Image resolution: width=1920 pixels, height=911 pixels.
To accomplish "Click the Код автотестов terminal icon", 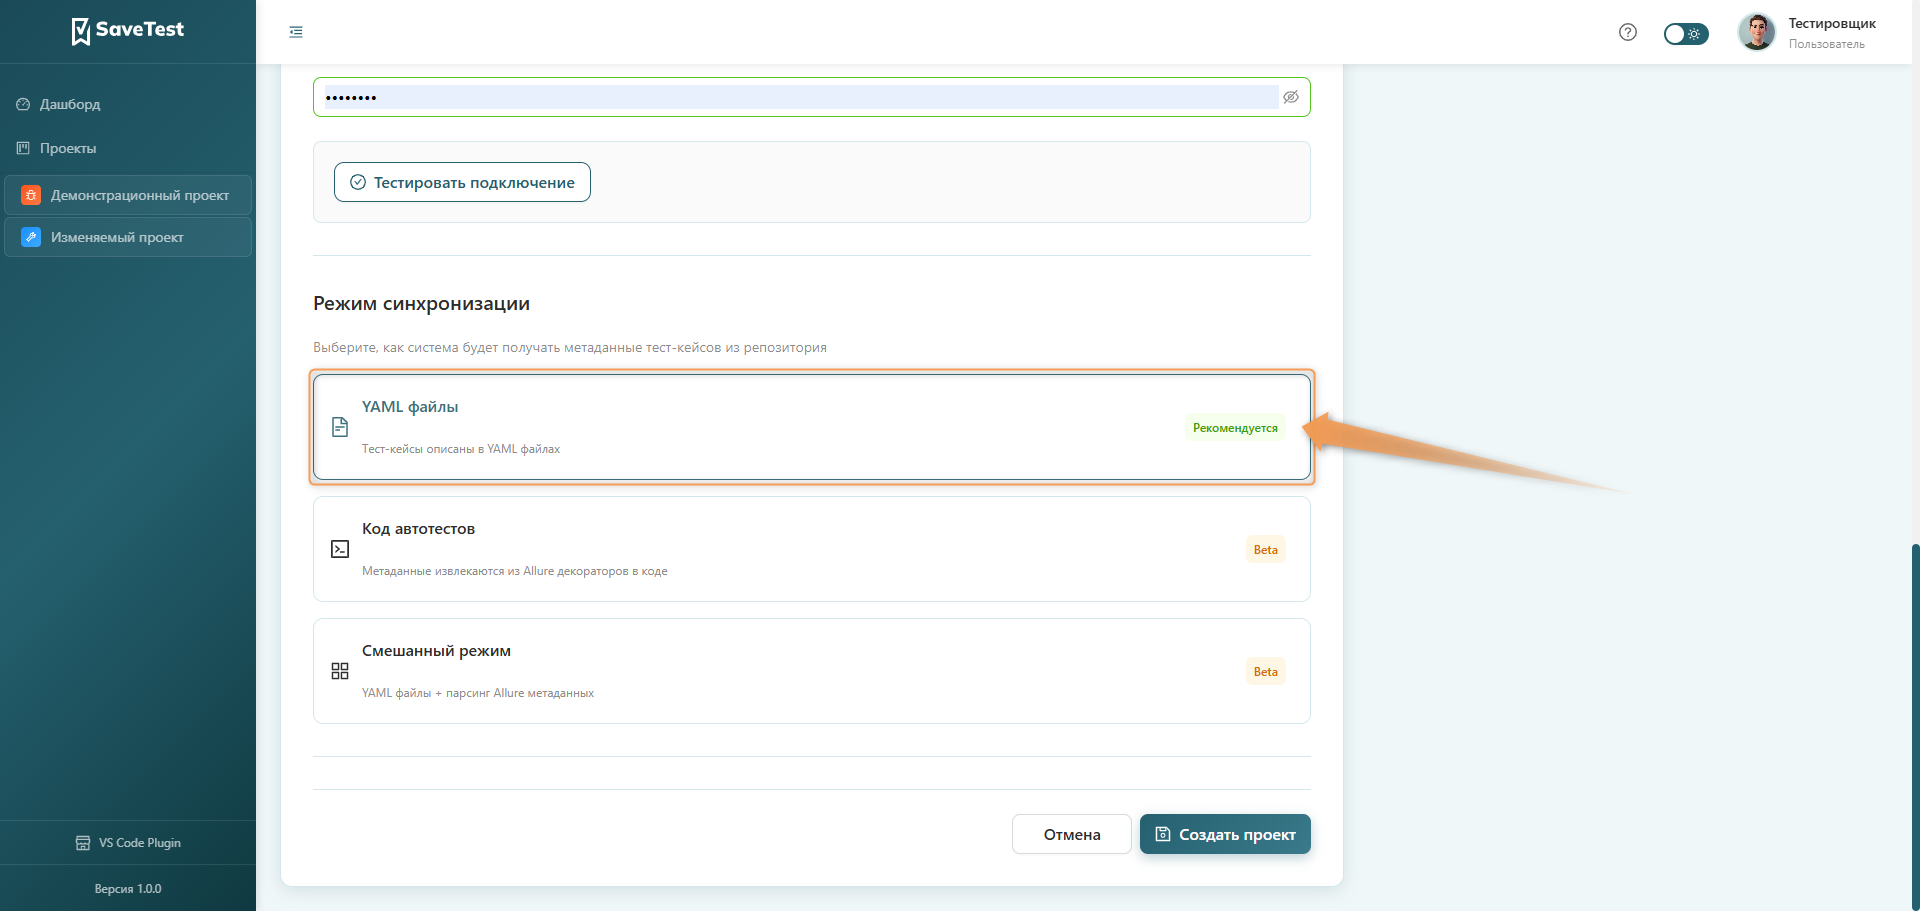I will click(340, 549).
